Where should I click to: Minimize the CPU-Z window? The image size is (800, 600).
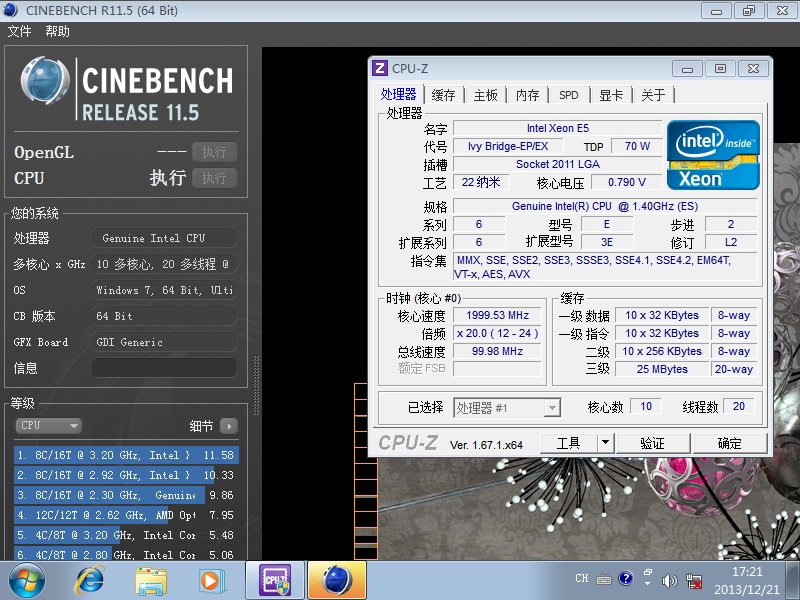pyautogui.click(x=687, y=68)
